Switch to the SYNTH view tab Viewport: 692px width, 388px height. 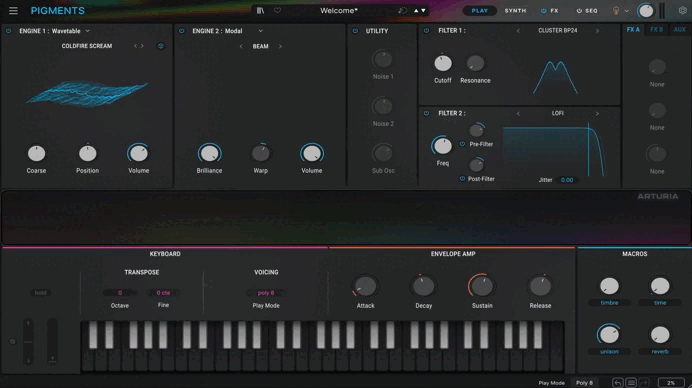pyautogui.click(x=515, y=11)
